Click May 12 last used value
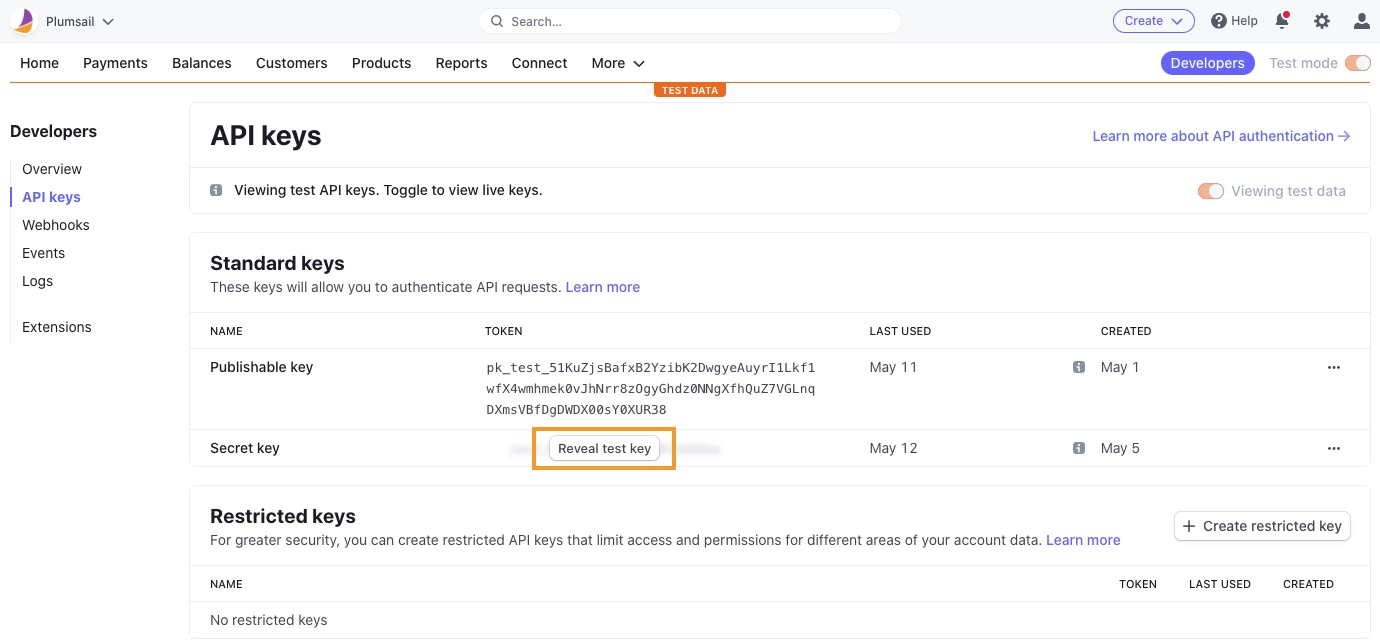The image size is (1380, 643). 893,448
